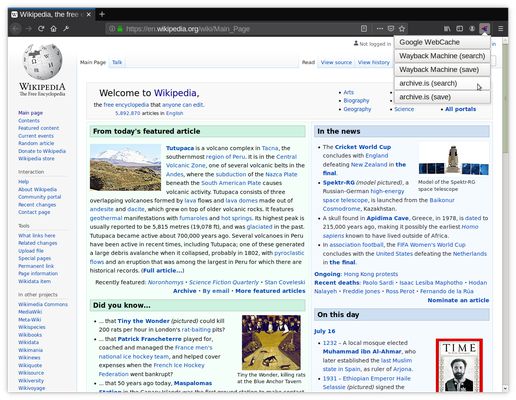Save page to Pocket icon
Viewport: 516px width, 400px height.
pos(391,29)
